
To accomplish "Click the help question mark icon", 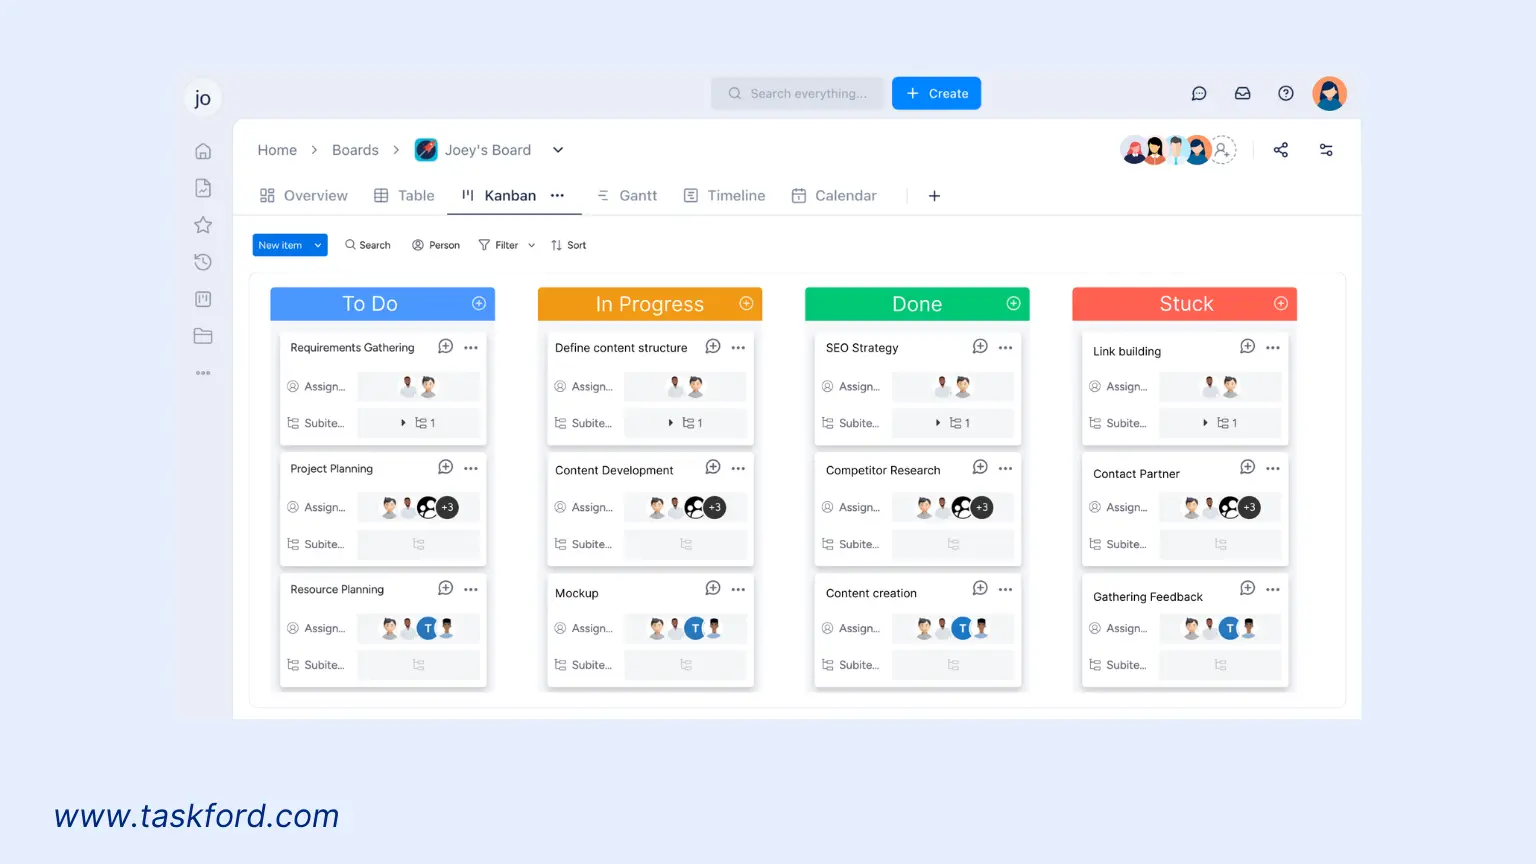I will [1286, 94].
